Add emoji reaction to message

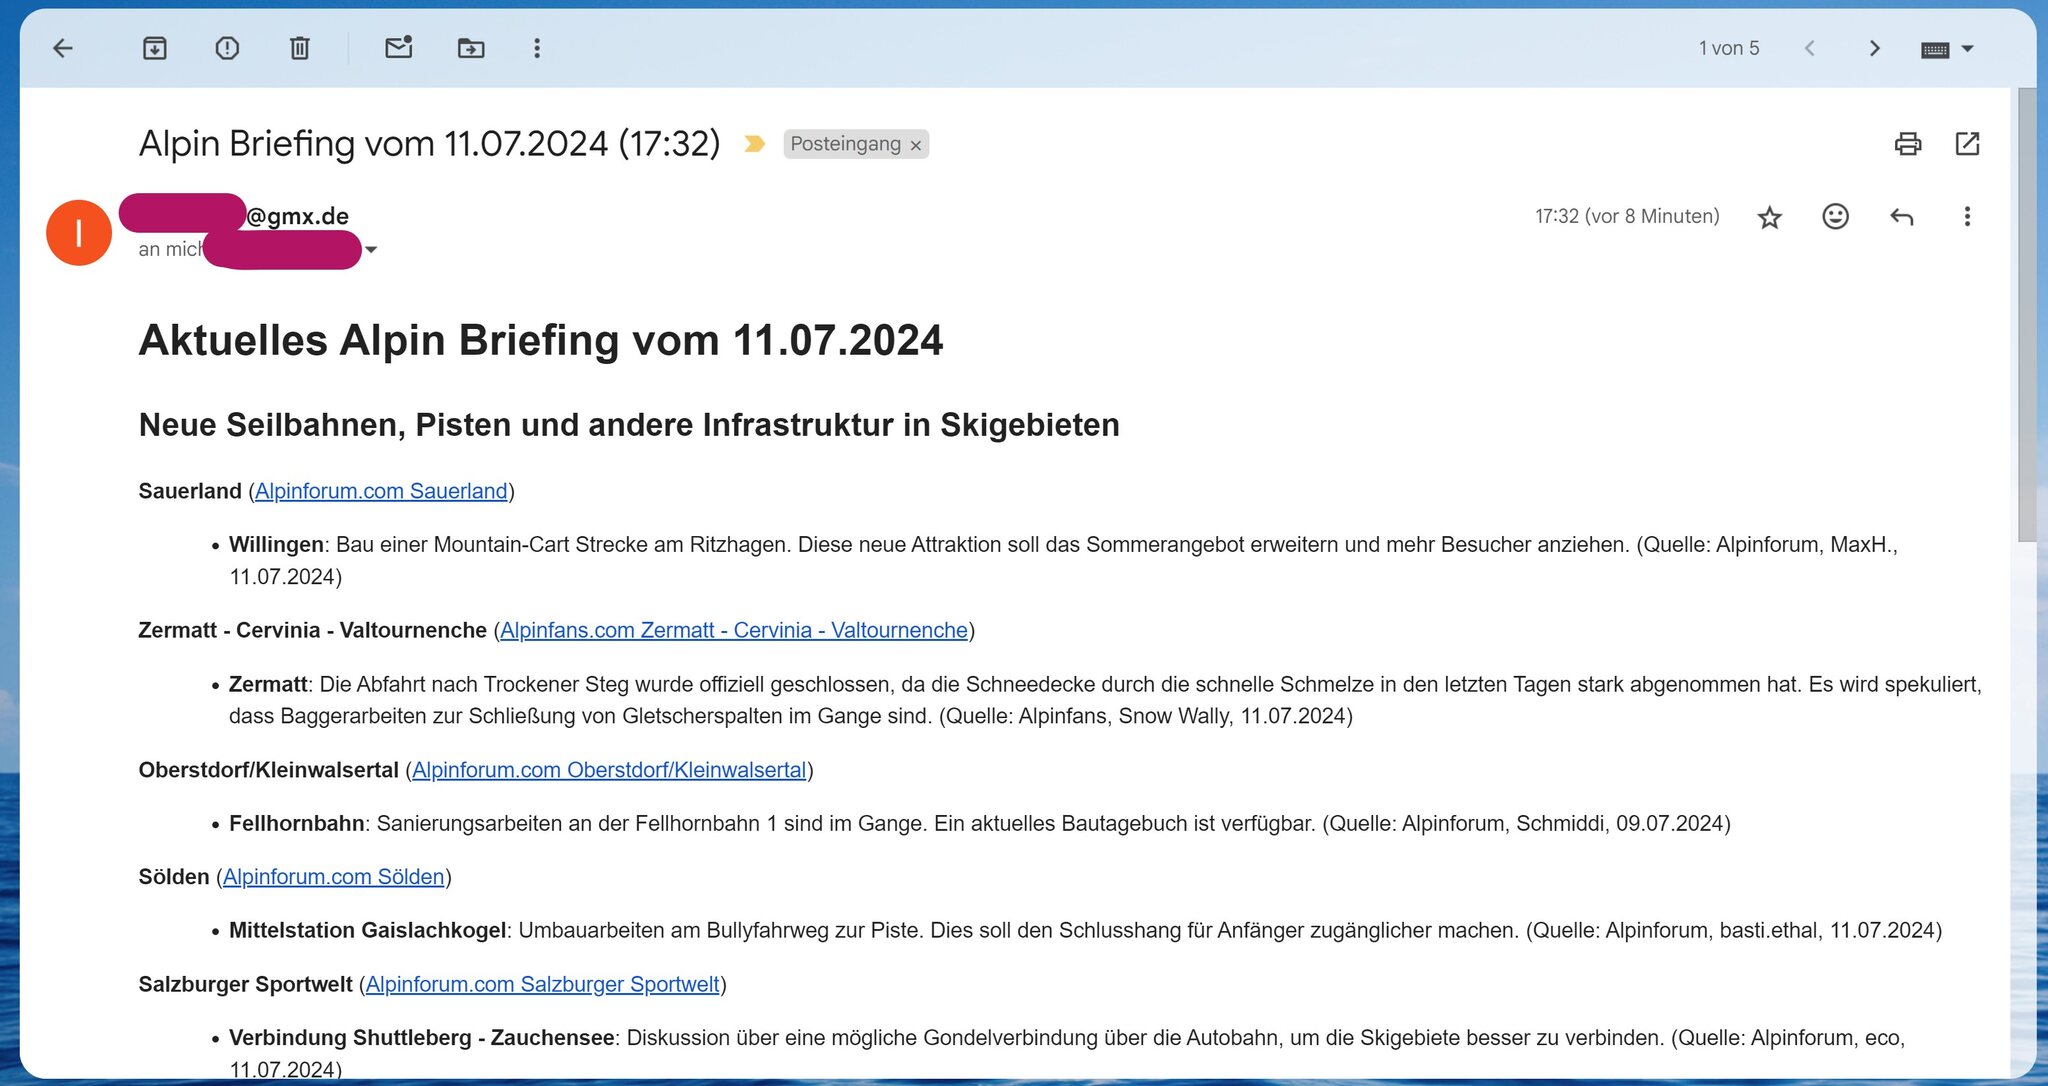coord(1835,217)
